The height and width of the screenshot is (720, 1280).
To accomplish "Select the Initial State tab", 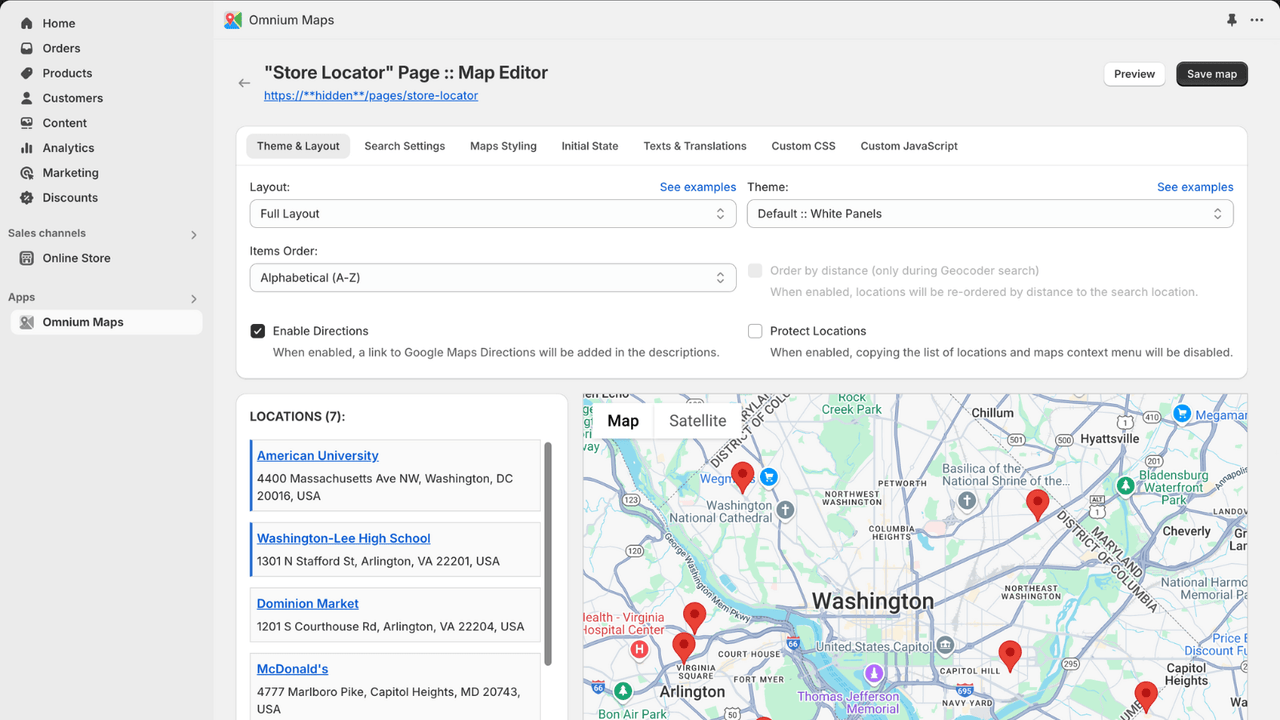I will (x=590, y=146).
